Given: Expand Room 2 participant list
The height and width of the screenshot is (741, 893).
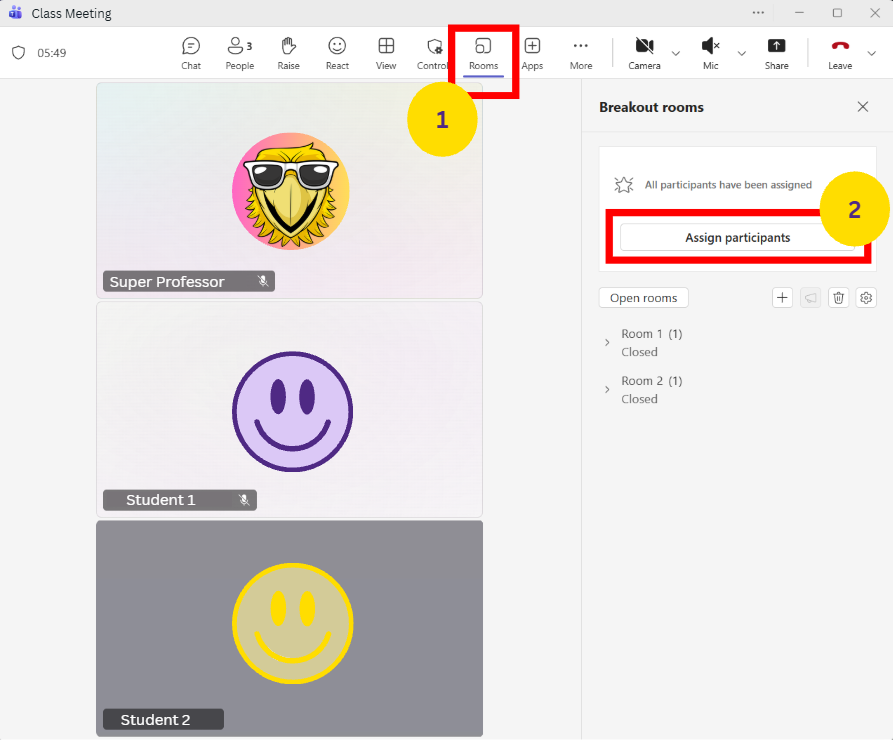Looking at the screenshot, I should (607, 390).
